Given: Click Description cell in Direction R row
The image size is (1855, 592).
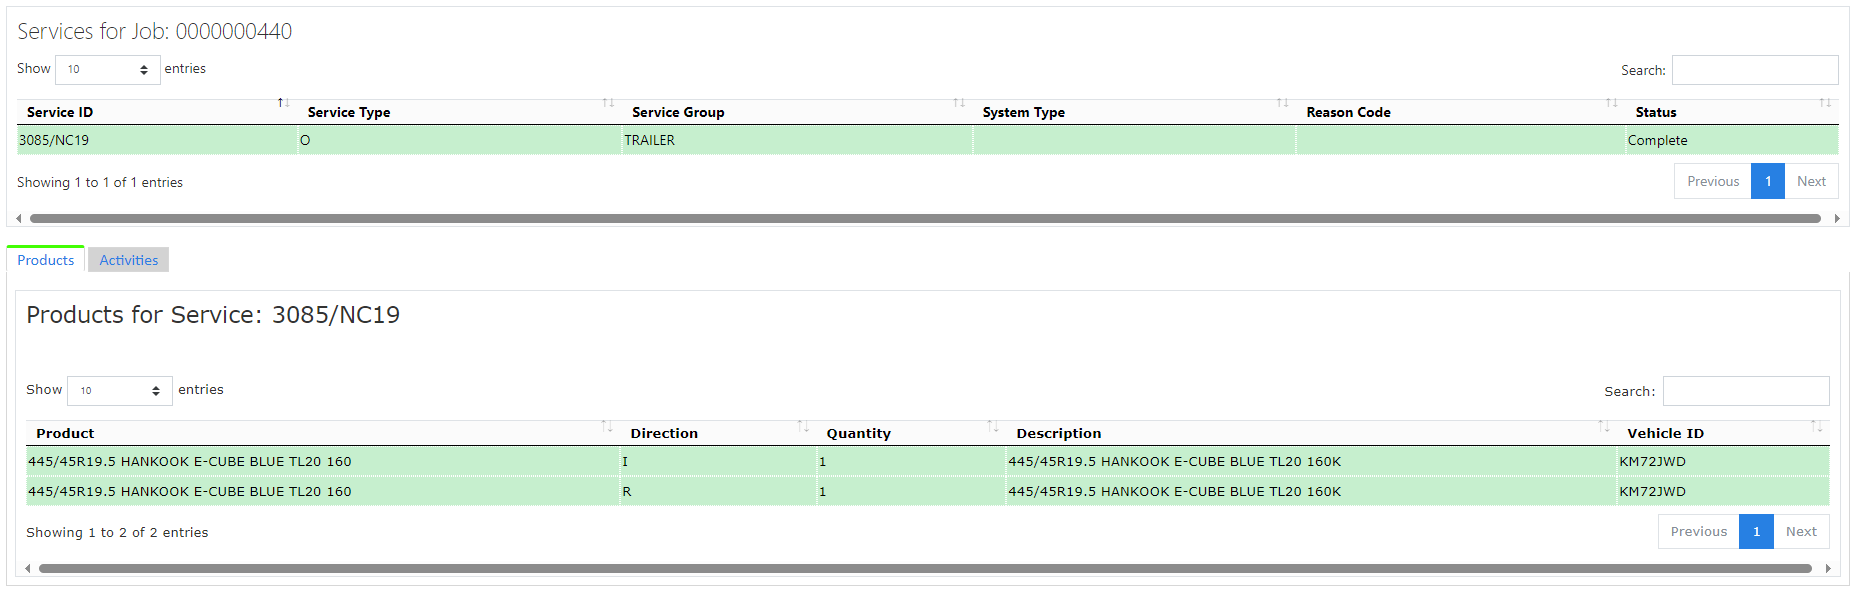Looking at the screenshot, I should click(x=1311, y=491).
